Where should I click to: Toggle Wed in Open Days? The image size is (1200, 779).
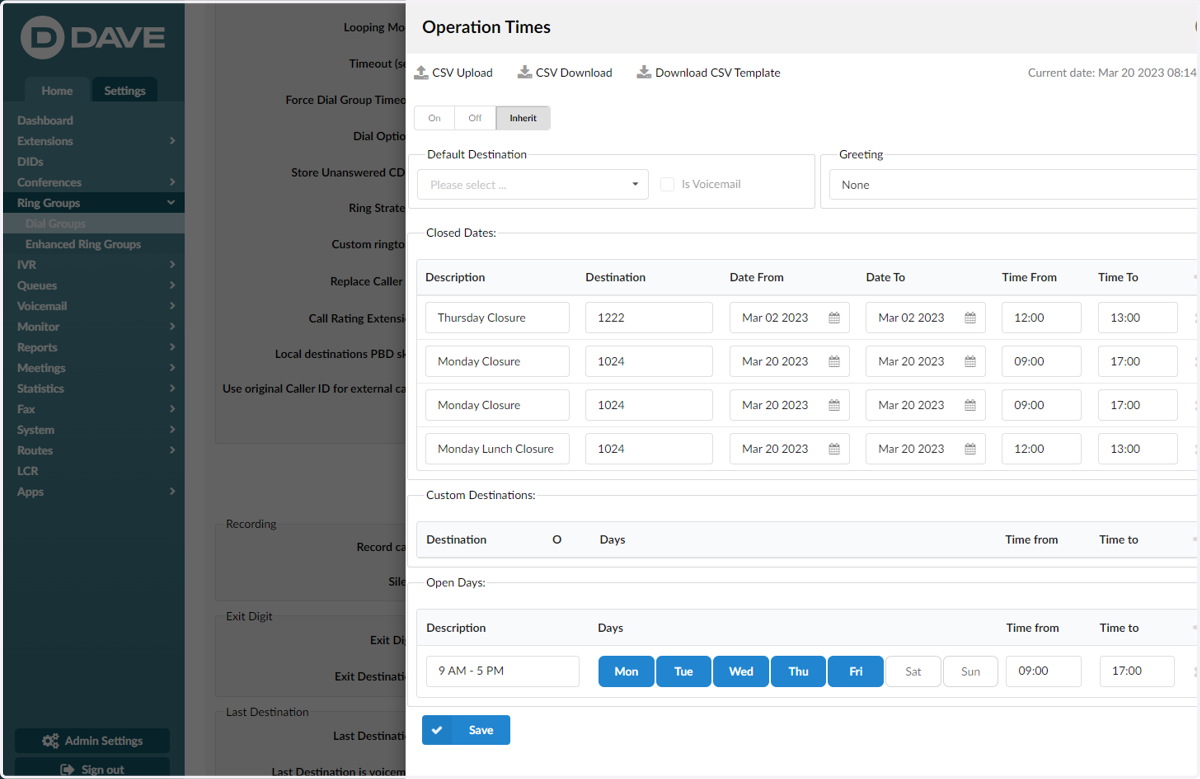[x=741, y=671]
